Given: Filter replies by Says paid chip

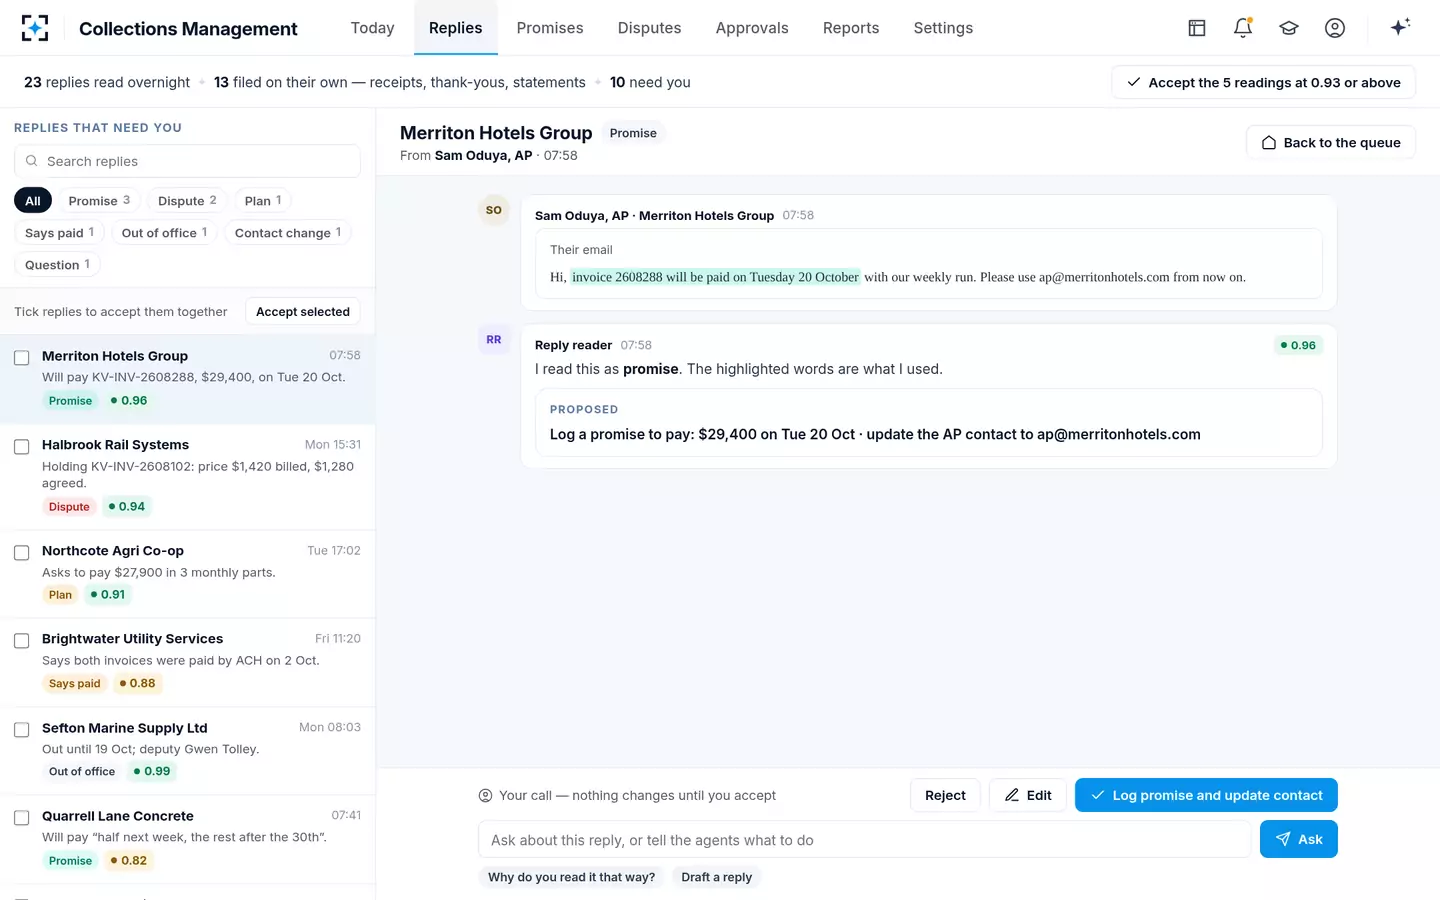Looking at the screenshot, I should 60,233.
